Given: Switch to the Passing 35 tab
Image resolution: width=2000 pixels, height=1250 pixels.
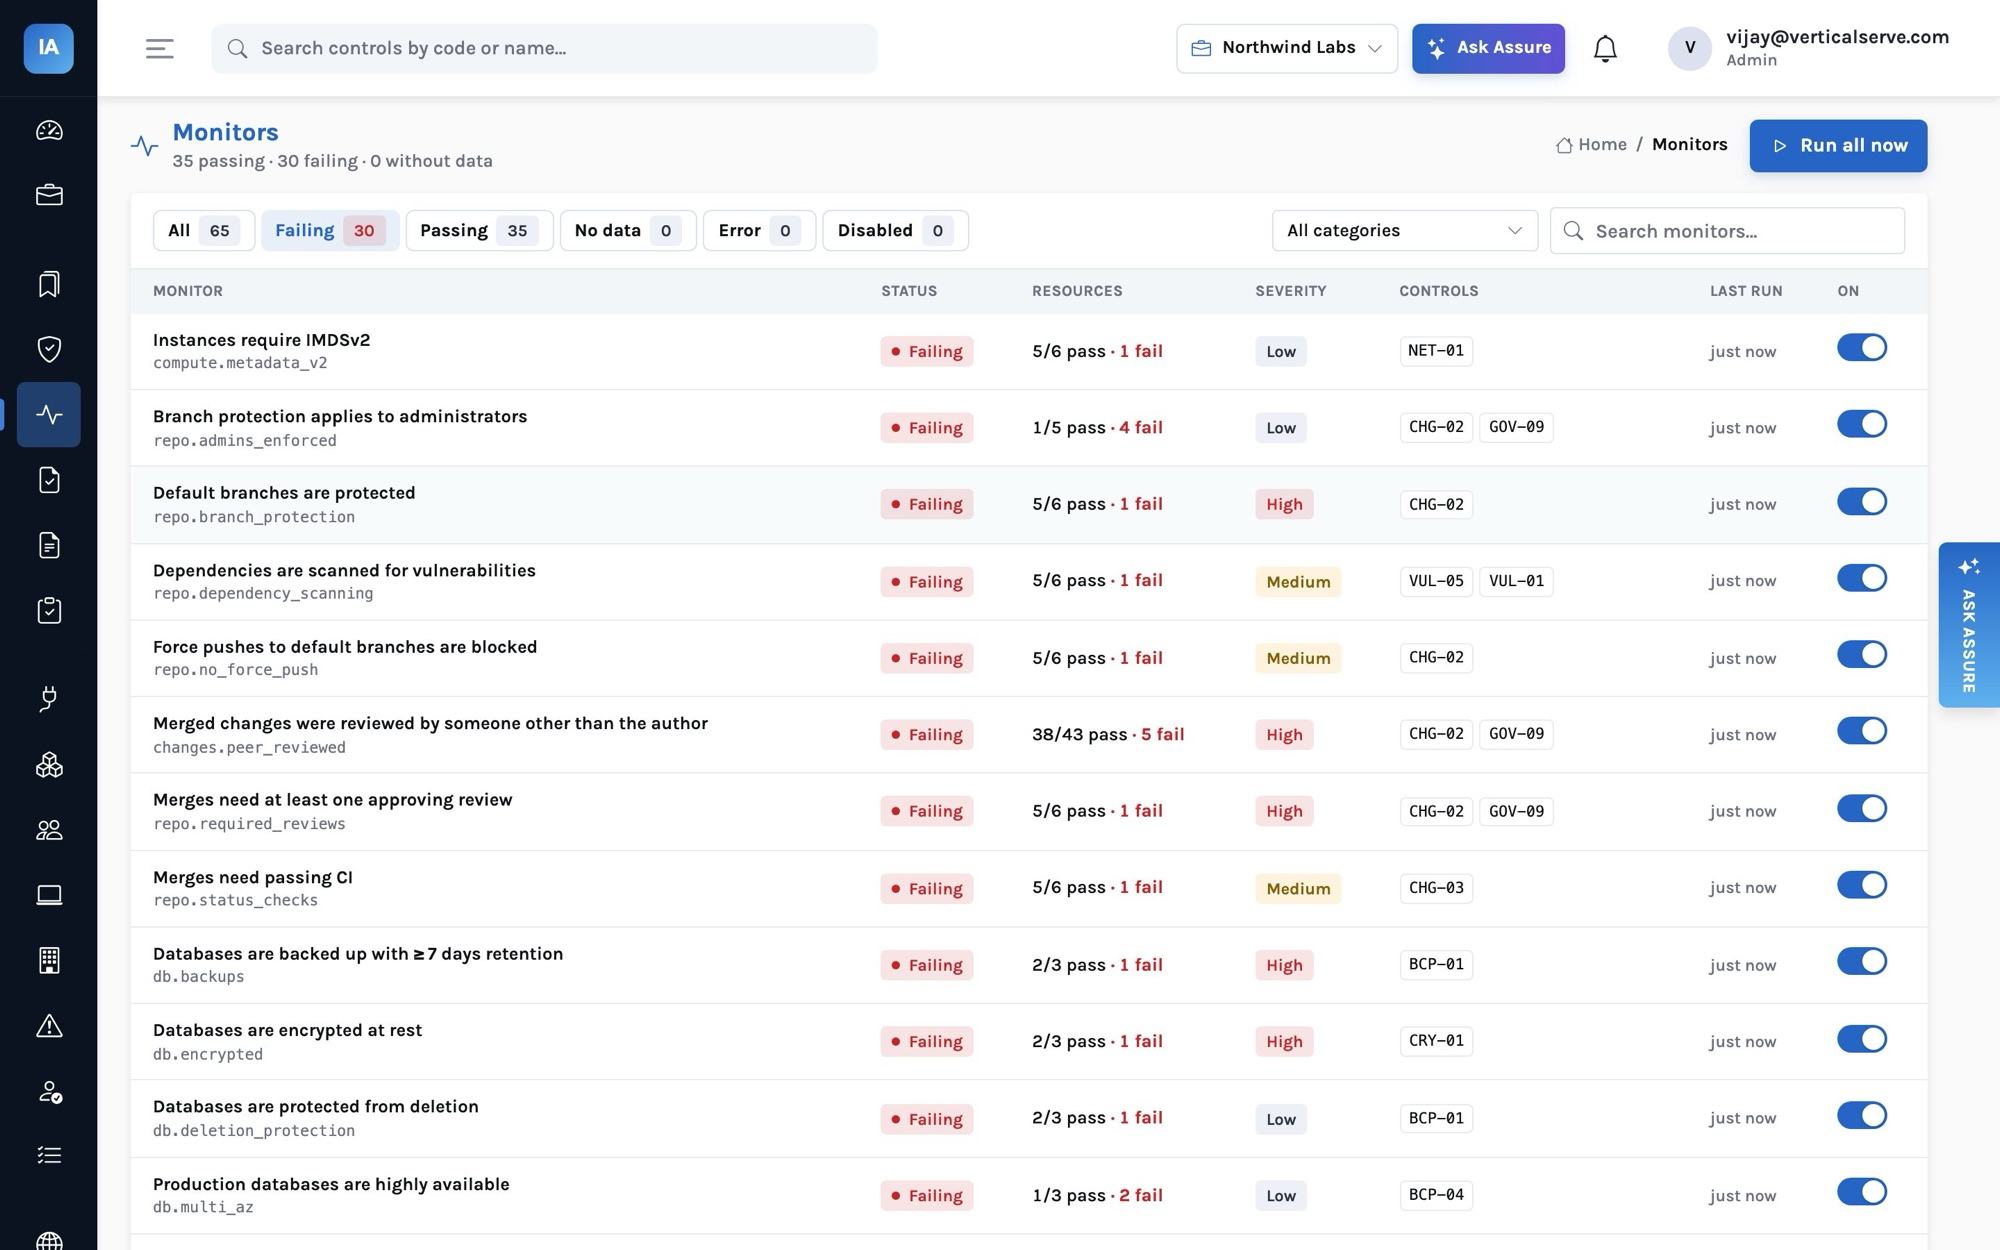Looking at the screenshot, I should click(x=479, y=231).
